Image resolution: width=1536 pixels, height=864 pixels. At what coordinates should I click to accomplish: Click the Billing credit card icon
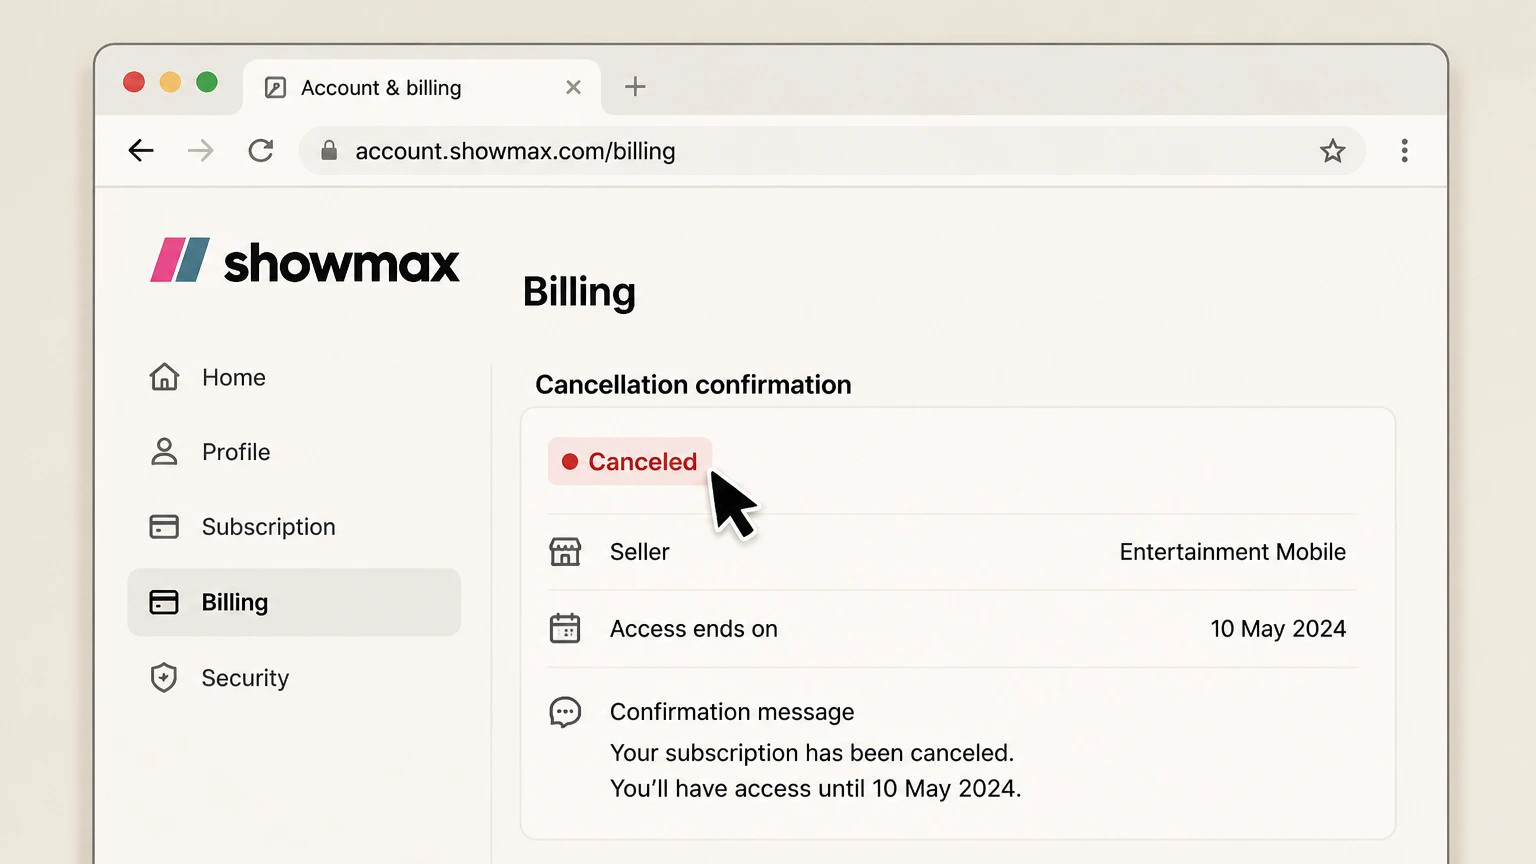164,602
